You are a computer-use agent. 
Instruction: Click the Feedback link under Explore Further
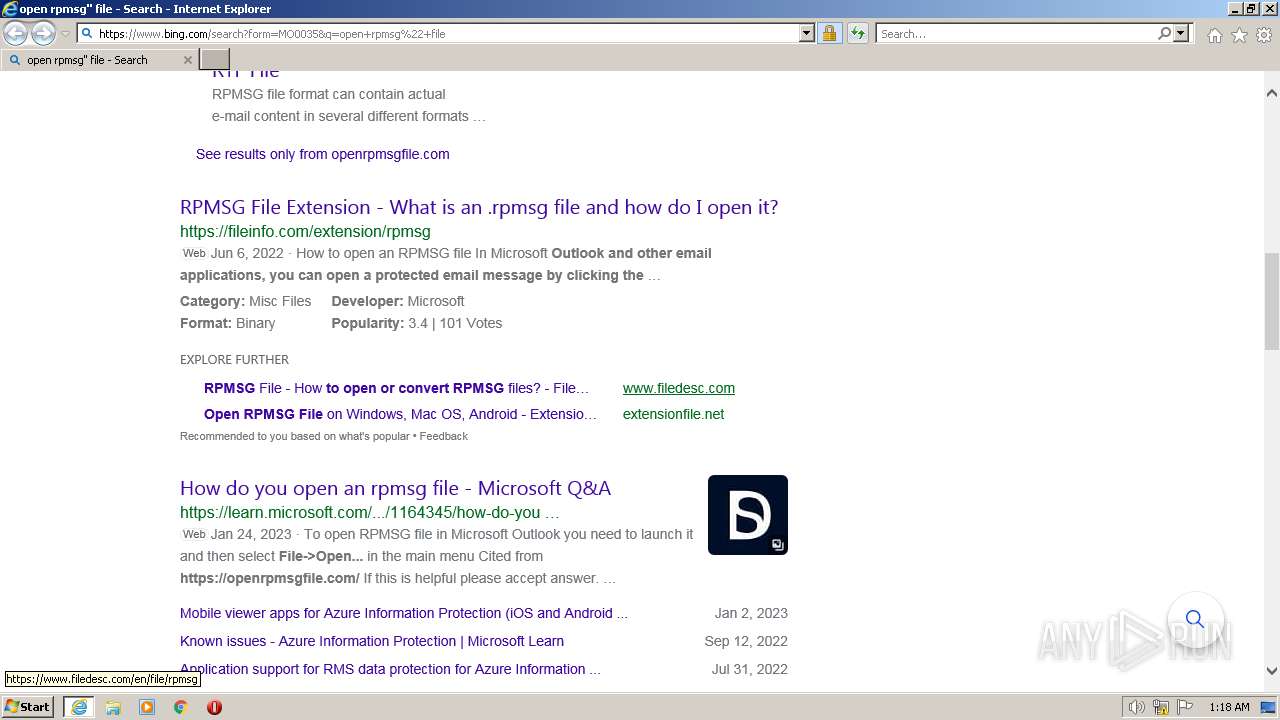click(x=444, y=436)
